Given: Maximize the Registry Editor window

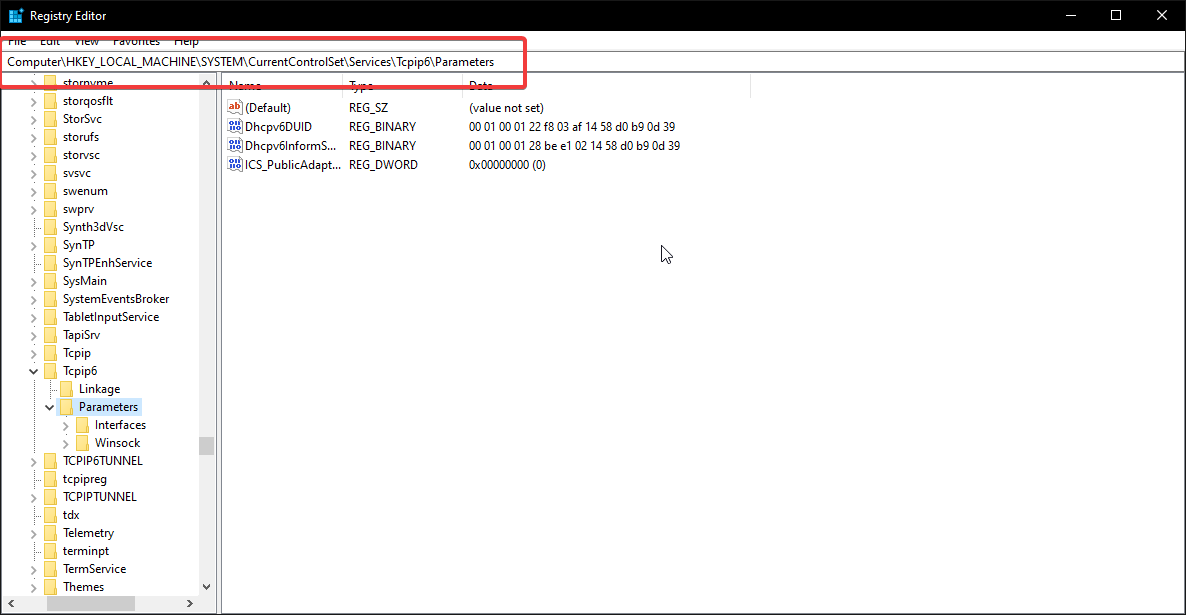Looking at the screenshot, I should coord(1116,15).
